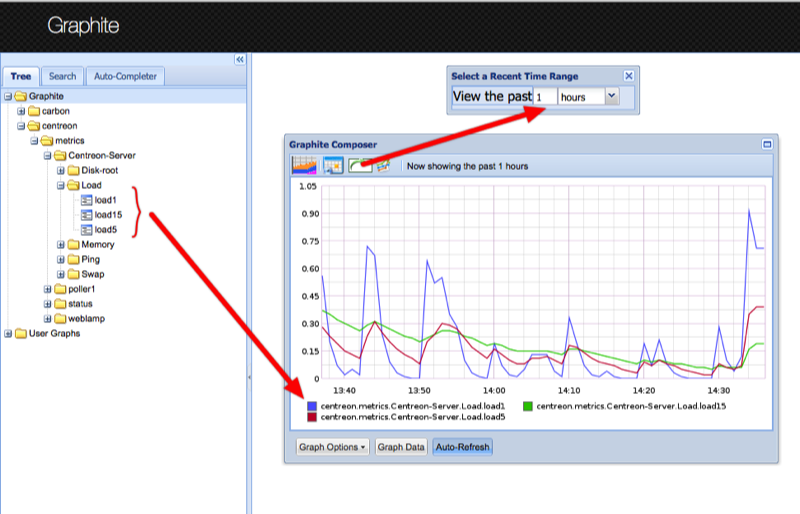Collapse the left panel with double-arrow icon

tap(239, 60)
